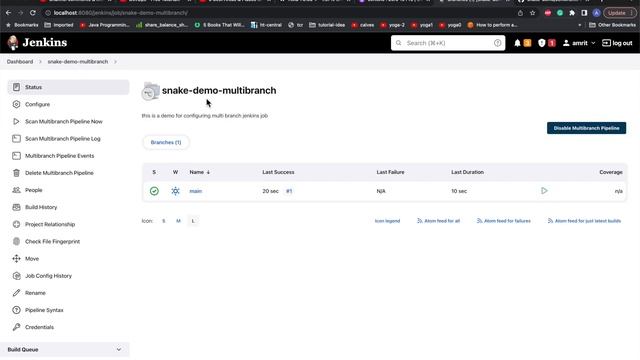The image size is (640, 360).
Task: Go to Dashboard breadcrumb
Action: [x=20, y=62]
